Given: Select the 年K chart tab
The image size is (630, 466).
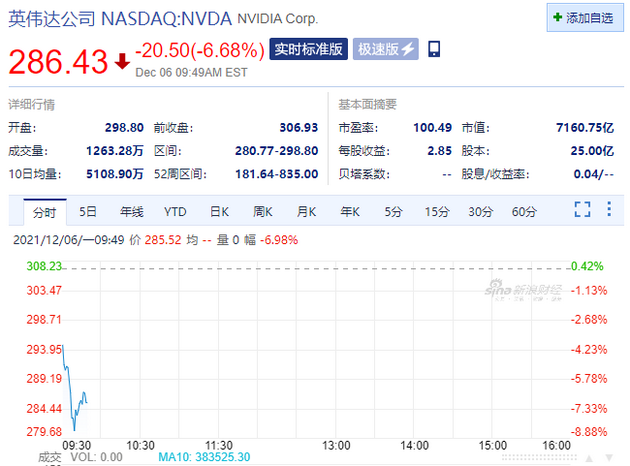Looking at the screenshot, I should pyautogui.click(x=350, y=211).
